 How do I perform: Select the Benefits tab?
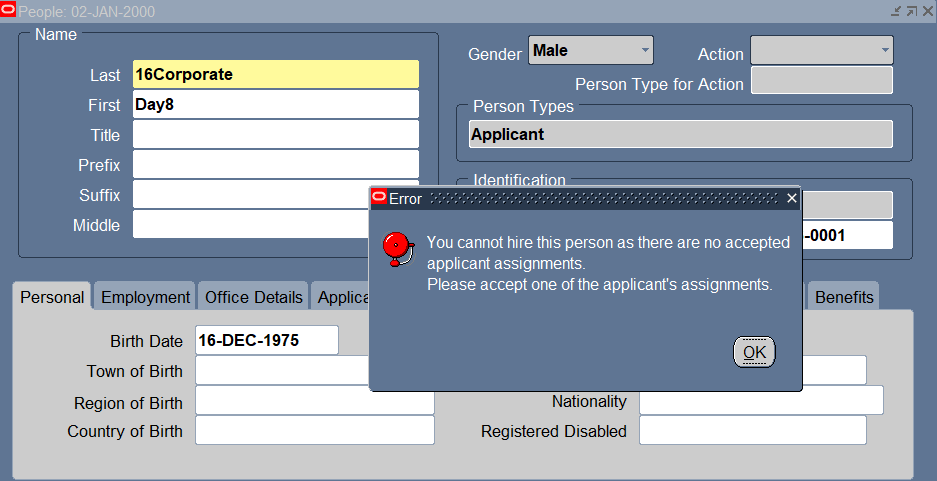[x=844, y=297]
